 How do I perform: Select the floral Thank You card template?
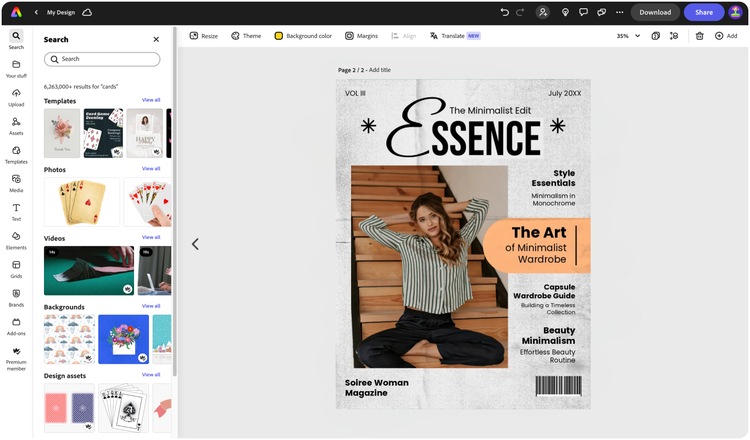click(62, 133)
